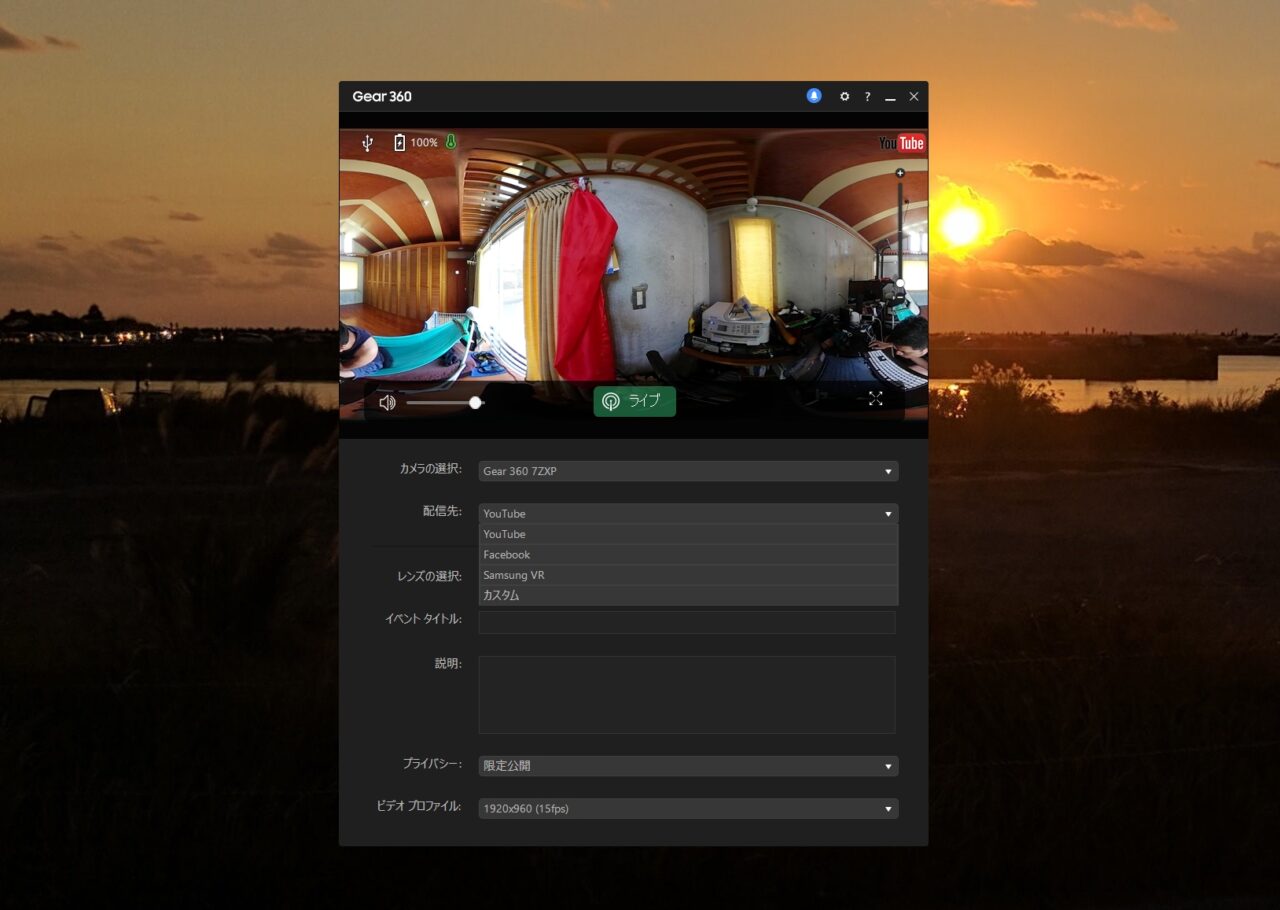Click the battery charging icon
The image size is (1280, 910).
coord(400,143)
